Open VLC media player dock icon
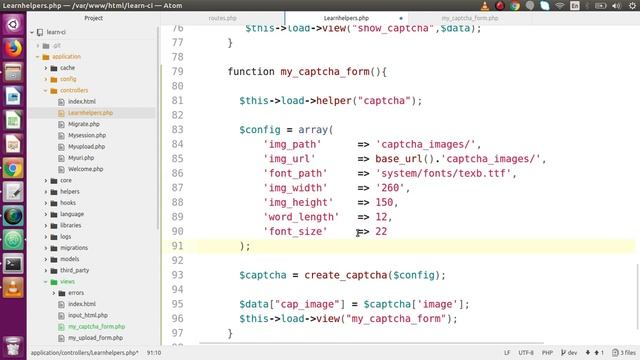The width and height of the screenshot is (640, 360). (13, 288)
